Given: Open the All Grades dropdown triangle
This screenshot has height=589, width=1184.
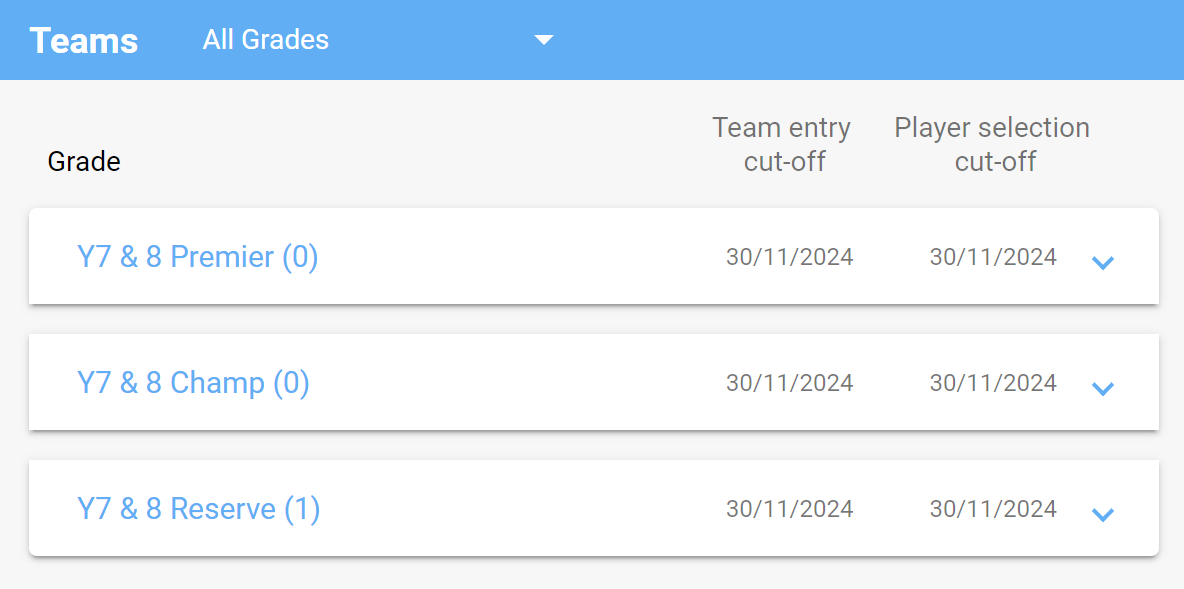Looking at the screenshot, I should point(544,40).
